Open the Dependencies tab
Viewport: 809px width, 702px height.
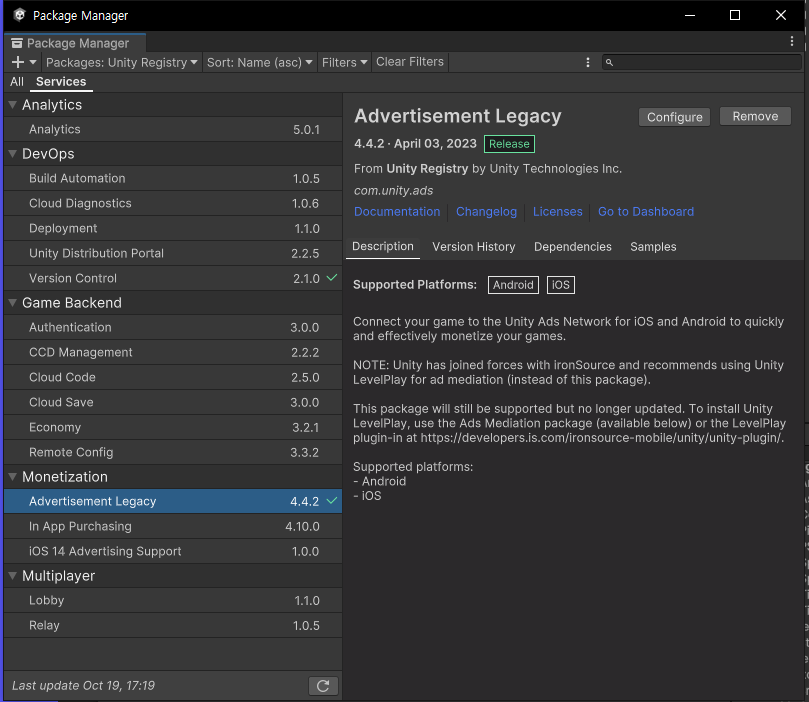(573, 247)
